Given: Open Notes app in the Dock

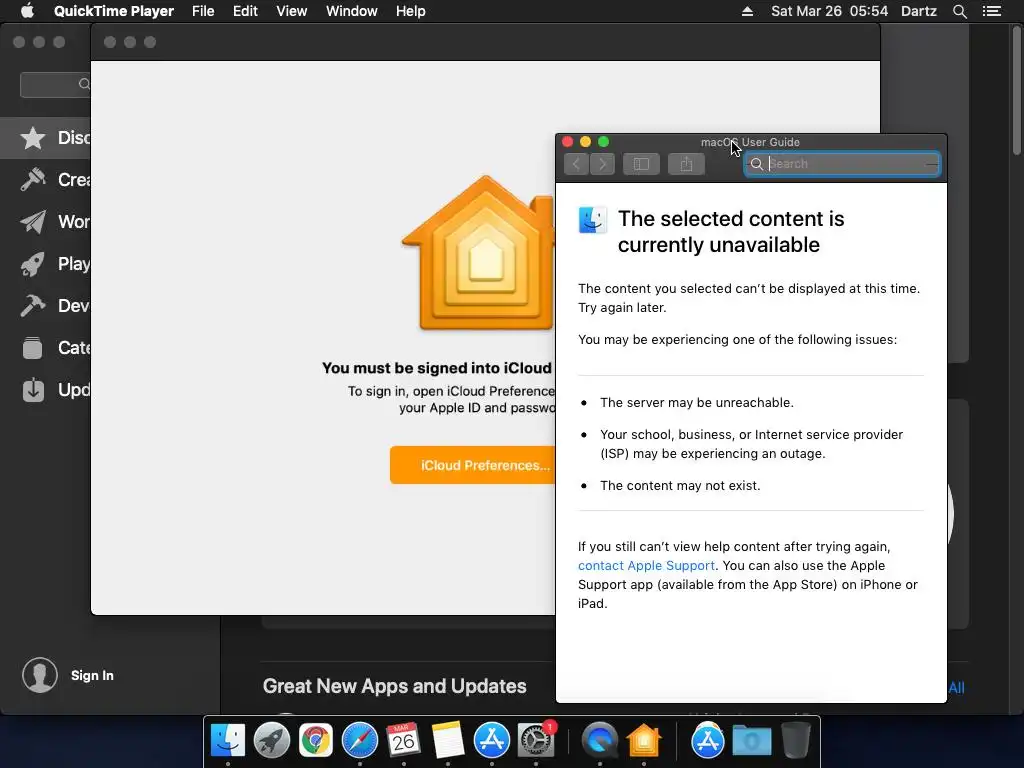Looking at the screenshot, I should [x=448, y=741].
